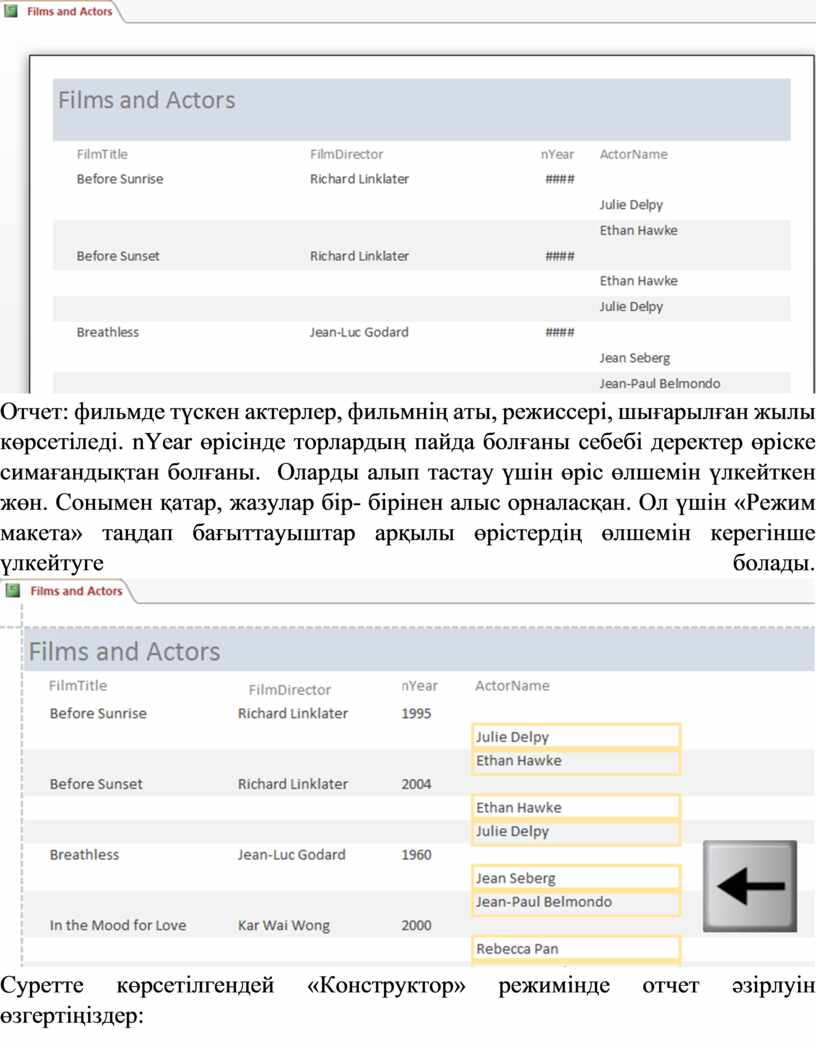816x1047 pixels.
Task: Click ActorName header in the layout view report
Action: [x=512, y=686]
